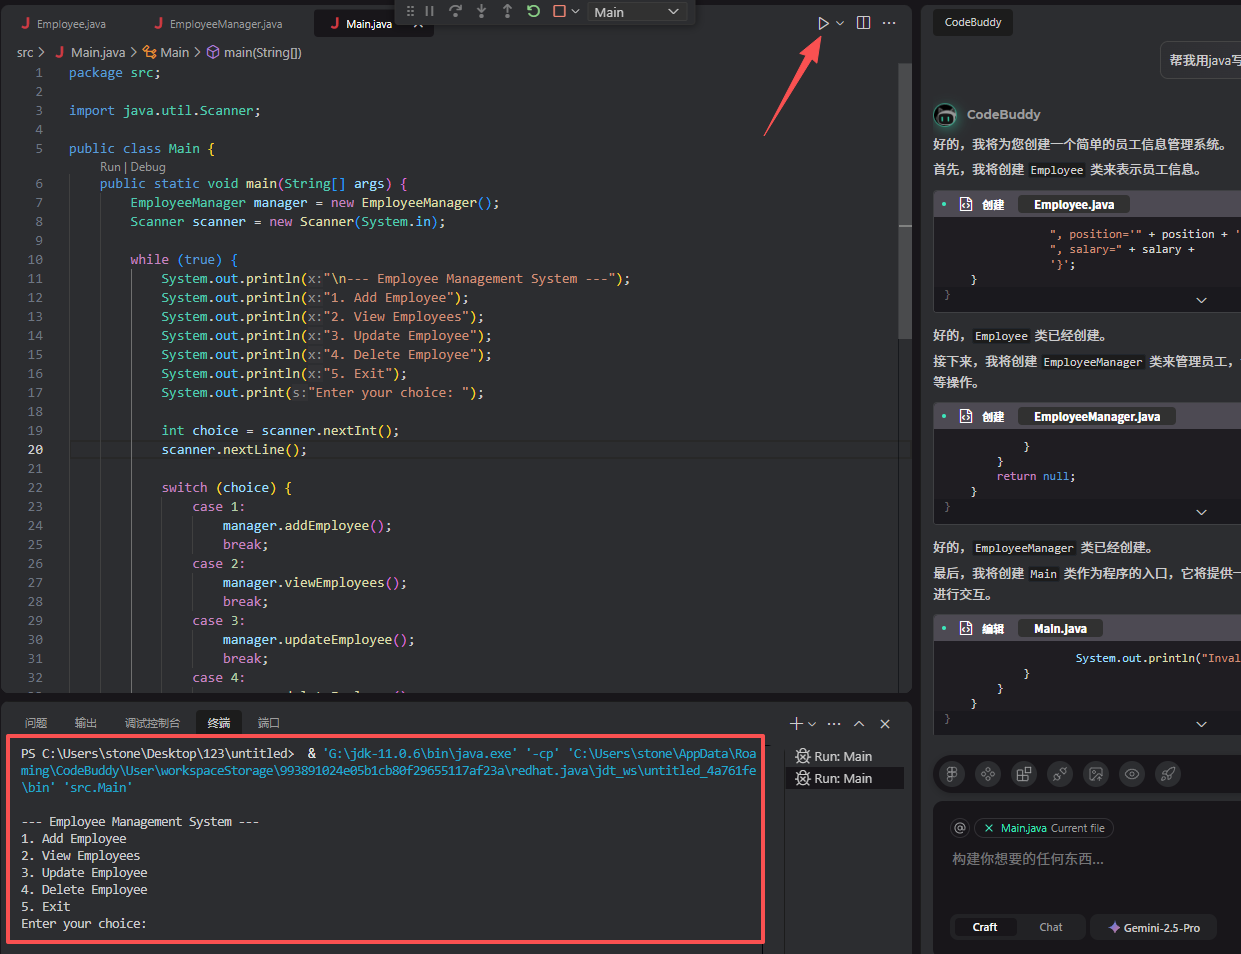Click the CodeBuddy panel tab
The width and height of the screenshot is (1241, 954).
(x=973, y=22)
